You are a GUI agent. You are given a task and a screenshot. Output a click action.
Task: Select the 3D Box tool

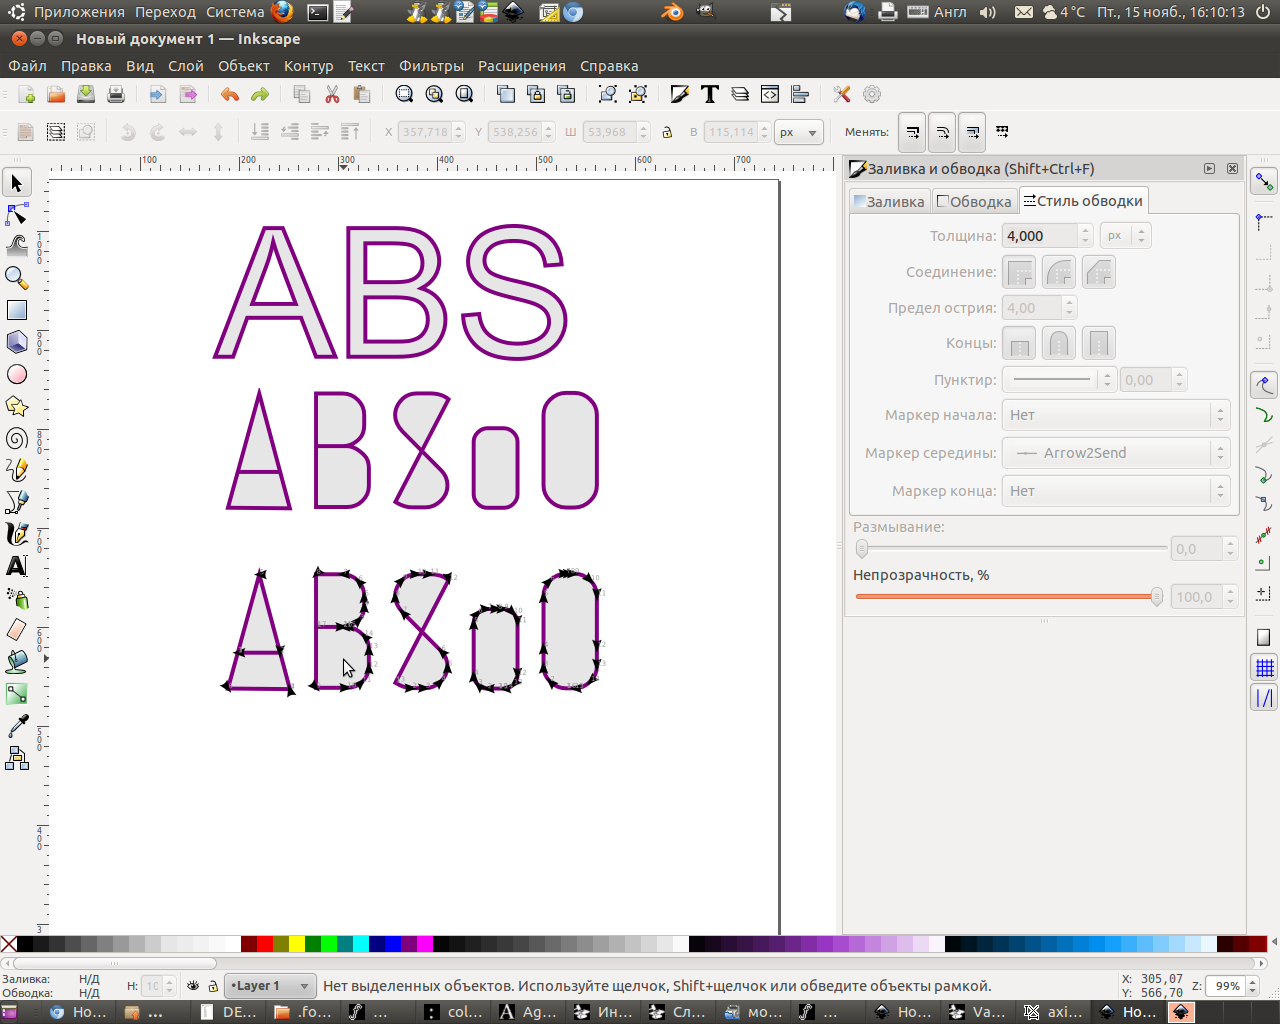(17, 342)
